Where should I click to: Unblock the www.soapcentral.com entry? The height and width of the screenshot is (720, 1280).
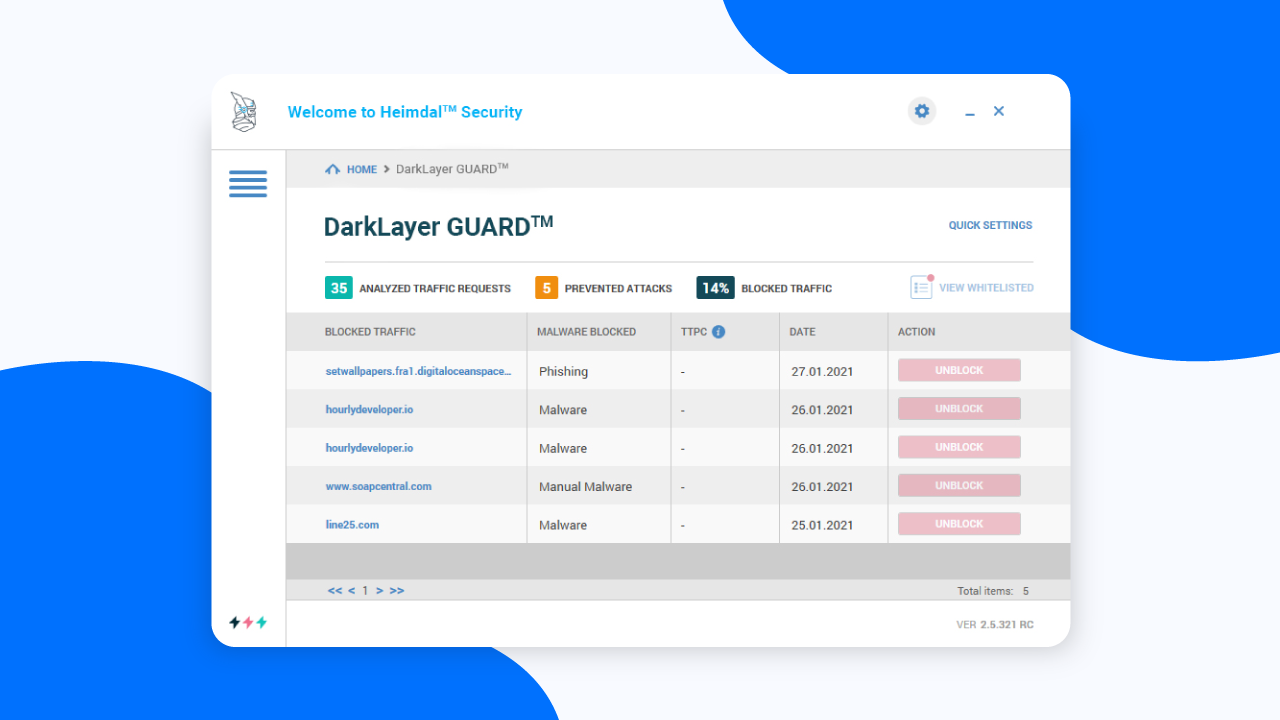coord(959,486)
